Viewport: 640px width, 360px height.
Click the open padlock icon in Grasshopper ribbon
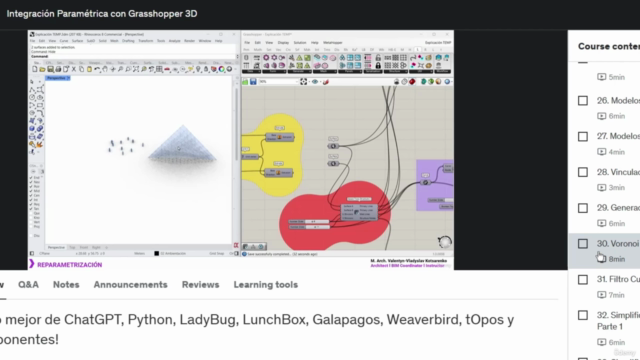[378, 58]
